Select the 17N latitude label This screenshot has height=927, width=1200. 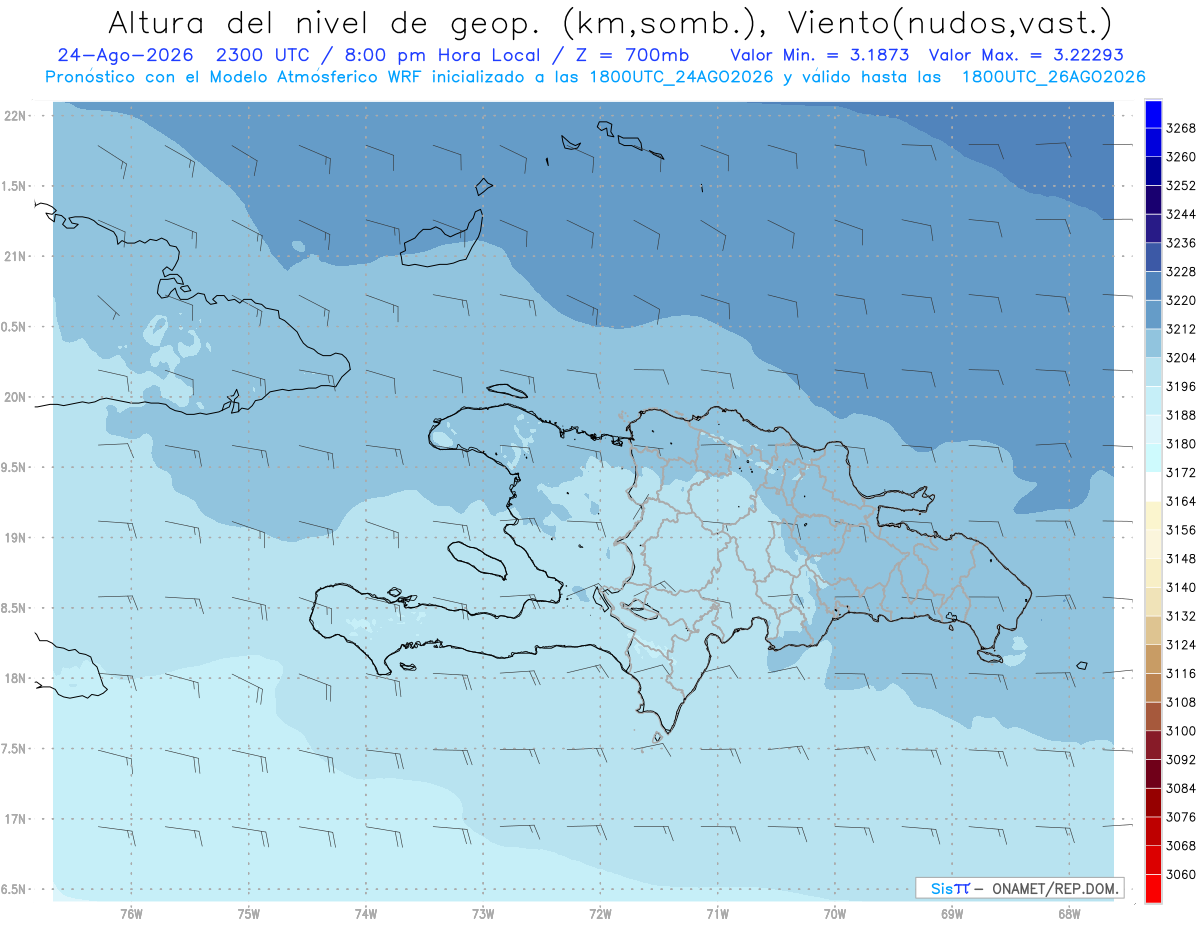point(15,819)
